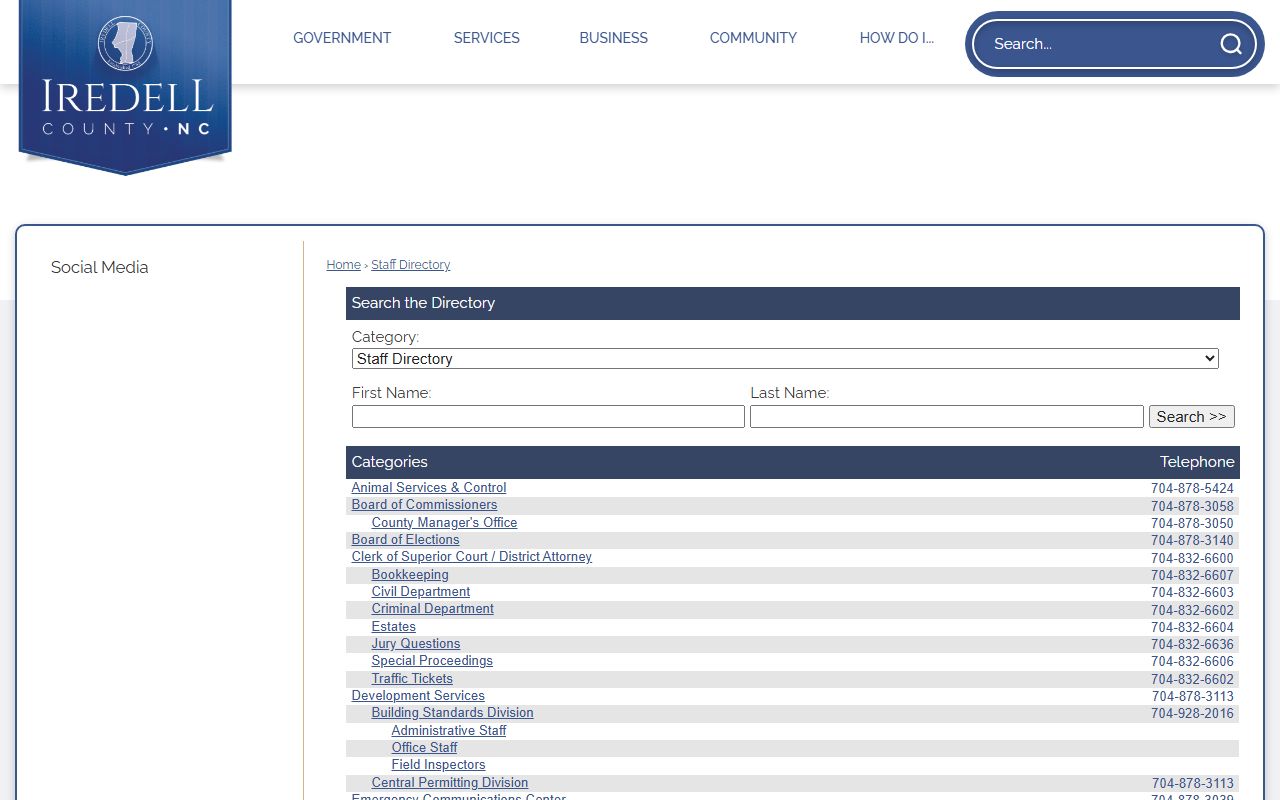Click Staff Directory breadcrumb link
This screenshot has width=1280, height=800.
pyautogui.click(x=411, y=265)
